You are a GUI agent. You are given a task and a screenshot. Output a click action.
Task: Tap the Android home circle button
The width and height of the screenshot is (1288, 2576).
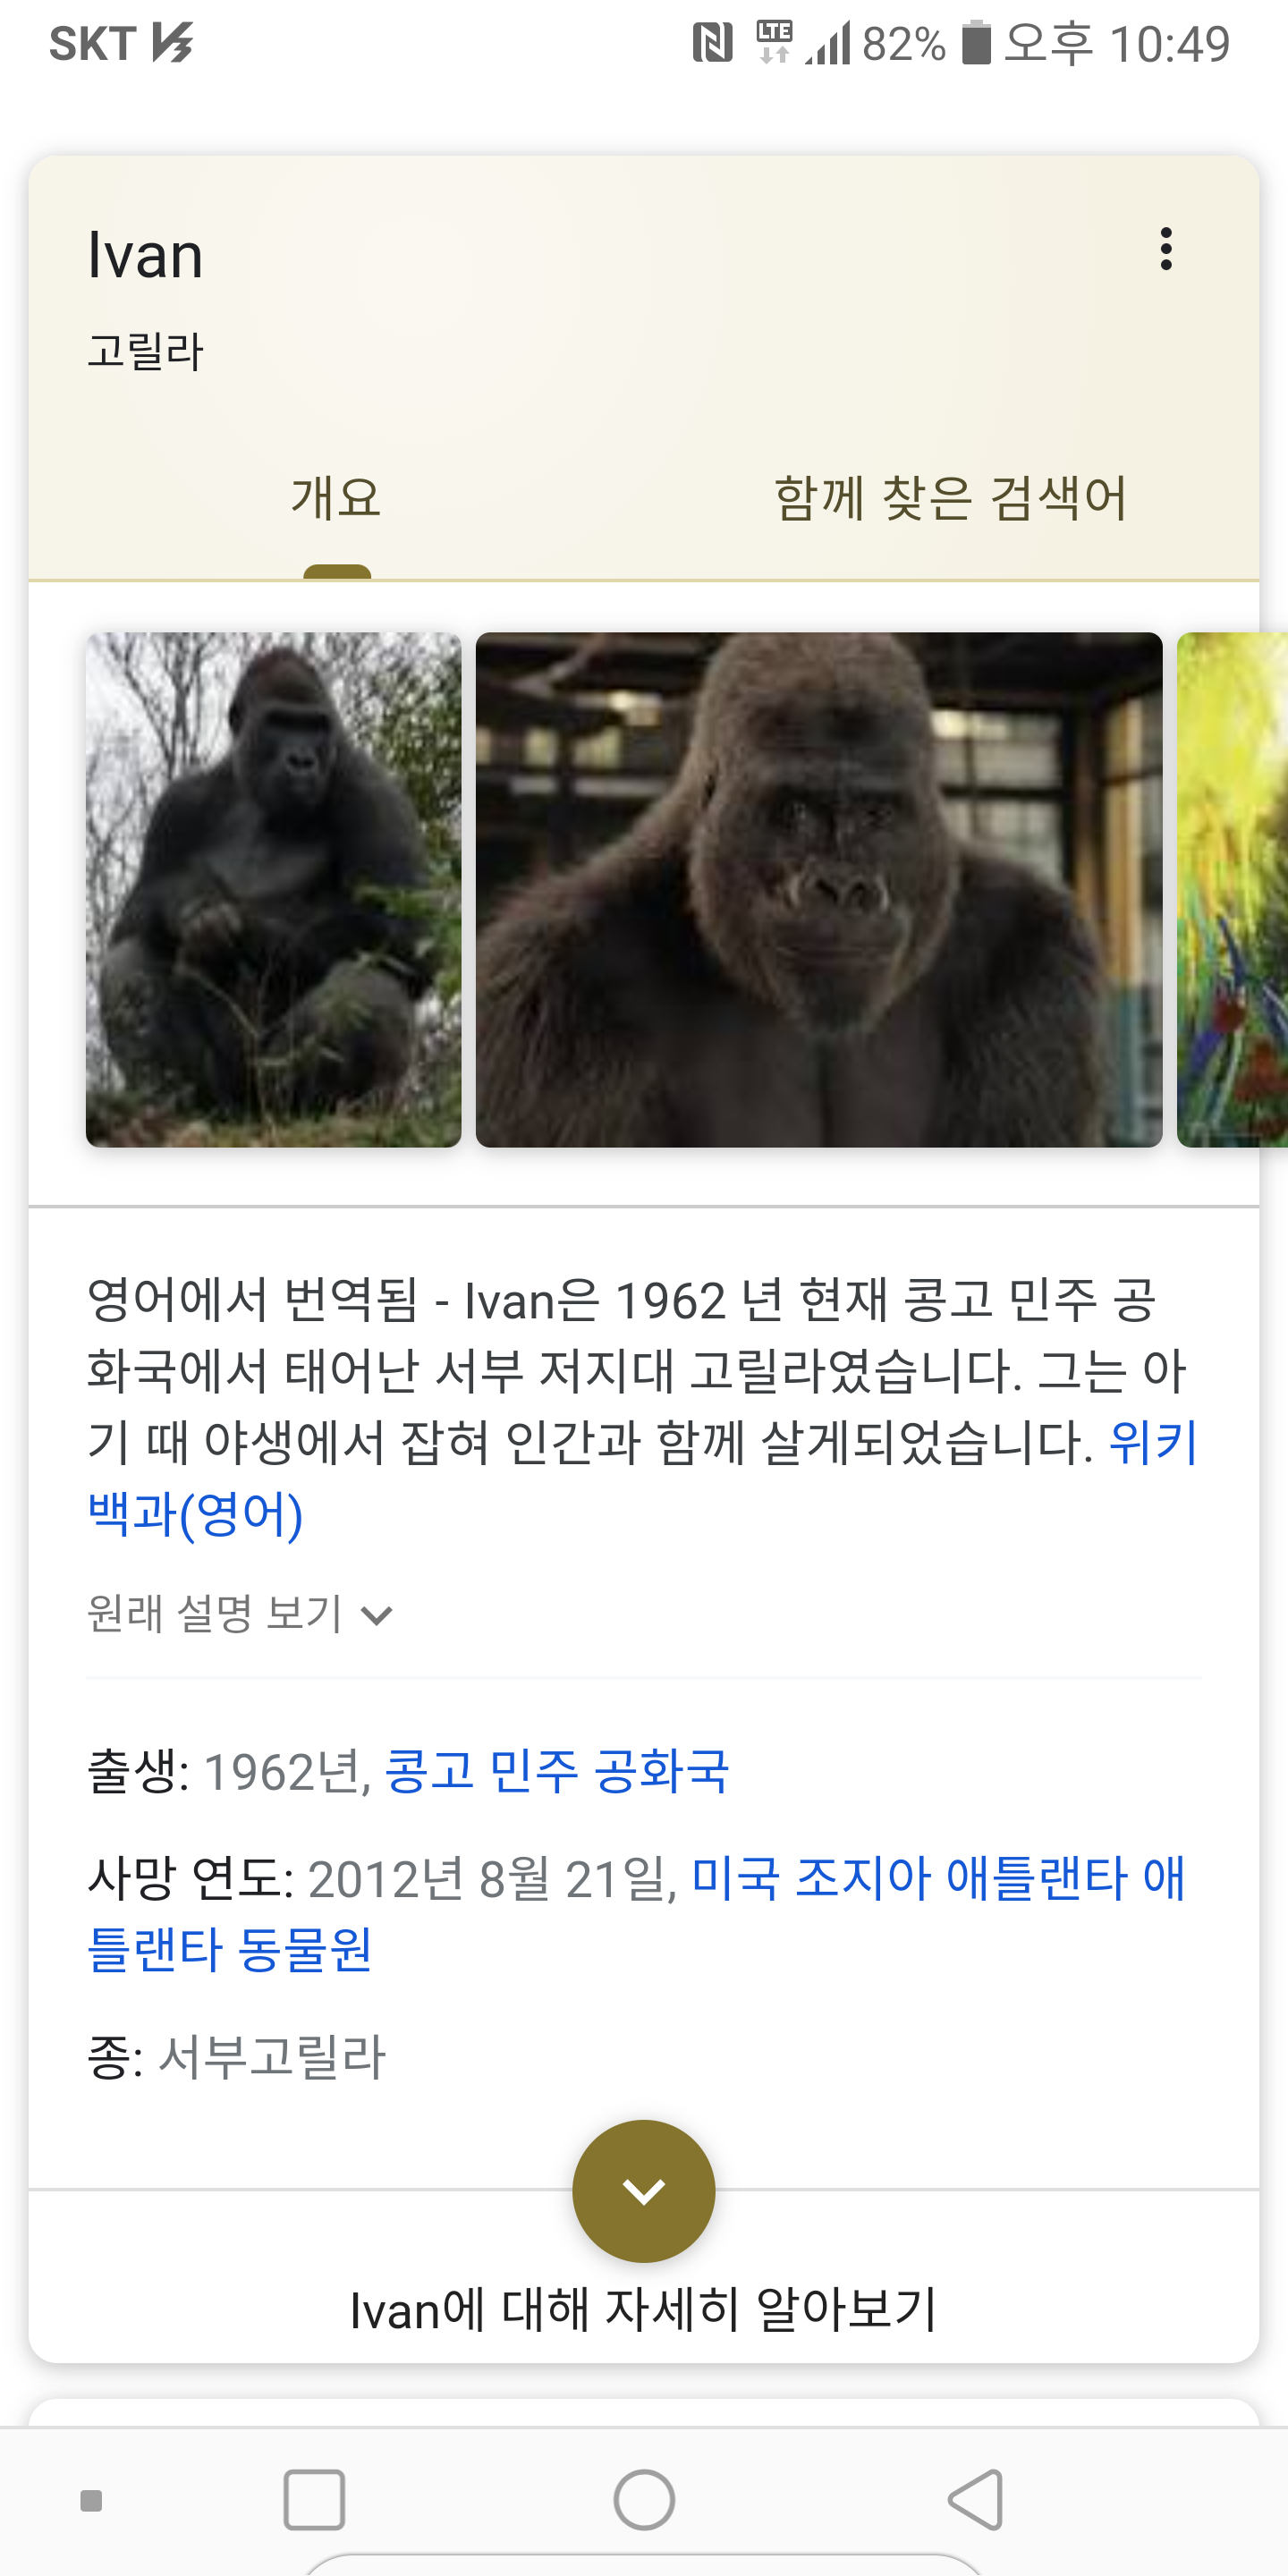pyautogui.click(x=644, y=2500)
